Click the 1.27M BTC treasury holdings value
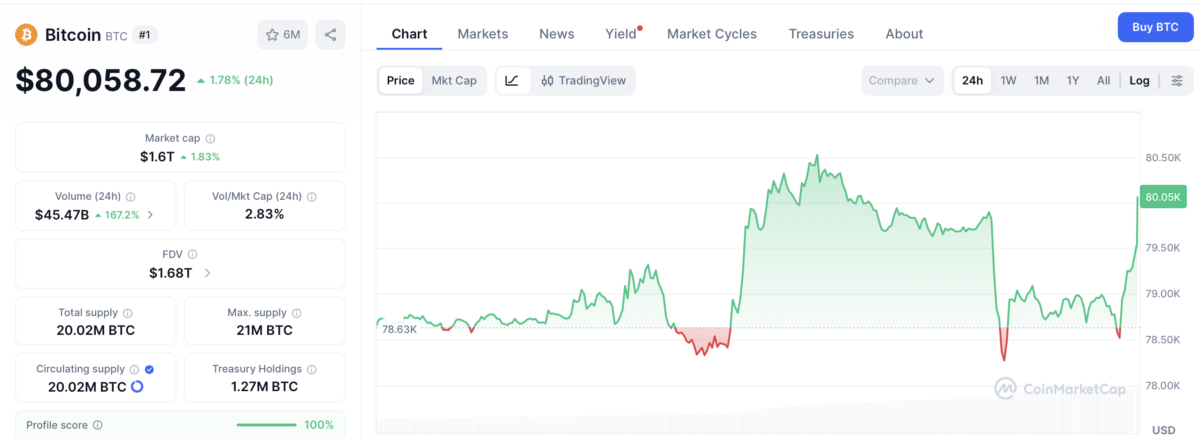The height and width of the screenshot is (439, 1200). pyautogui.click(x=264, y=386)
